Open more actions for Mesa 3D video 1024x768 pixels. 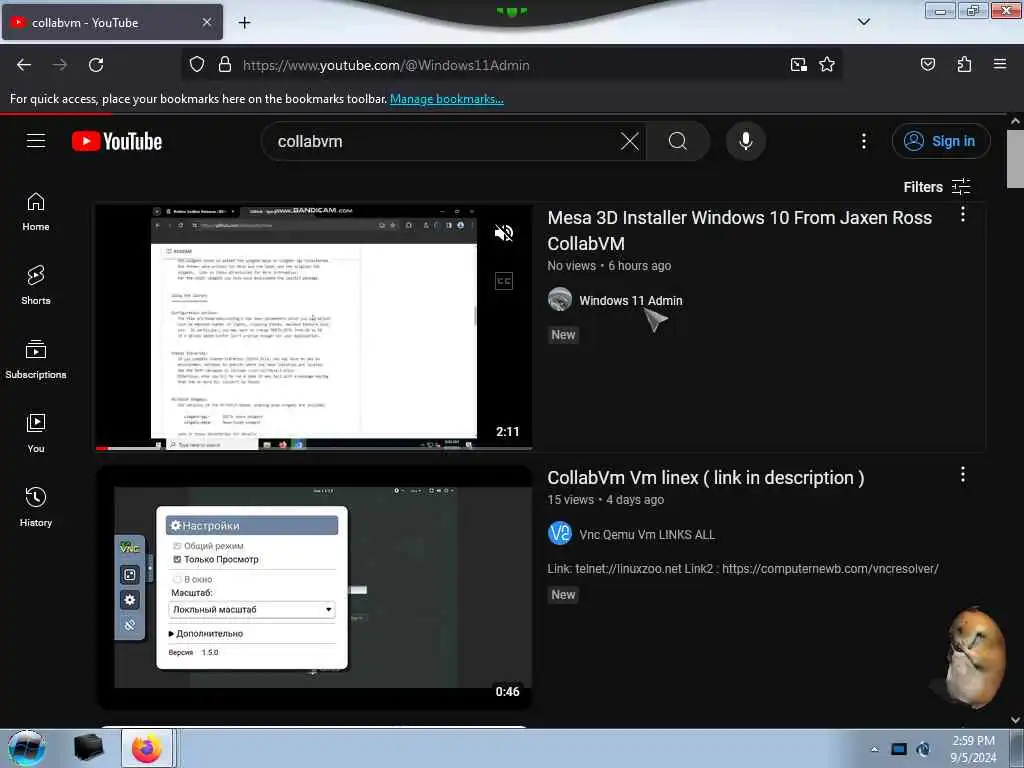point(963,214)
